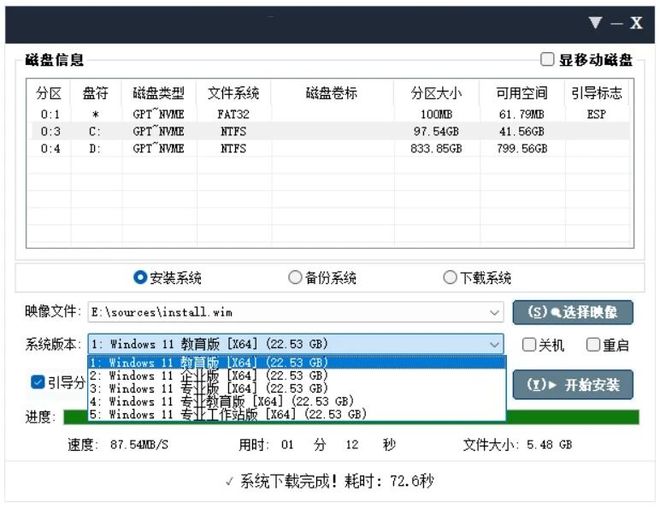The width and height of the screenshot is (660, 509).
Task: Enable the 显移动磁盘 checkbox
Action: click(547, 59)
